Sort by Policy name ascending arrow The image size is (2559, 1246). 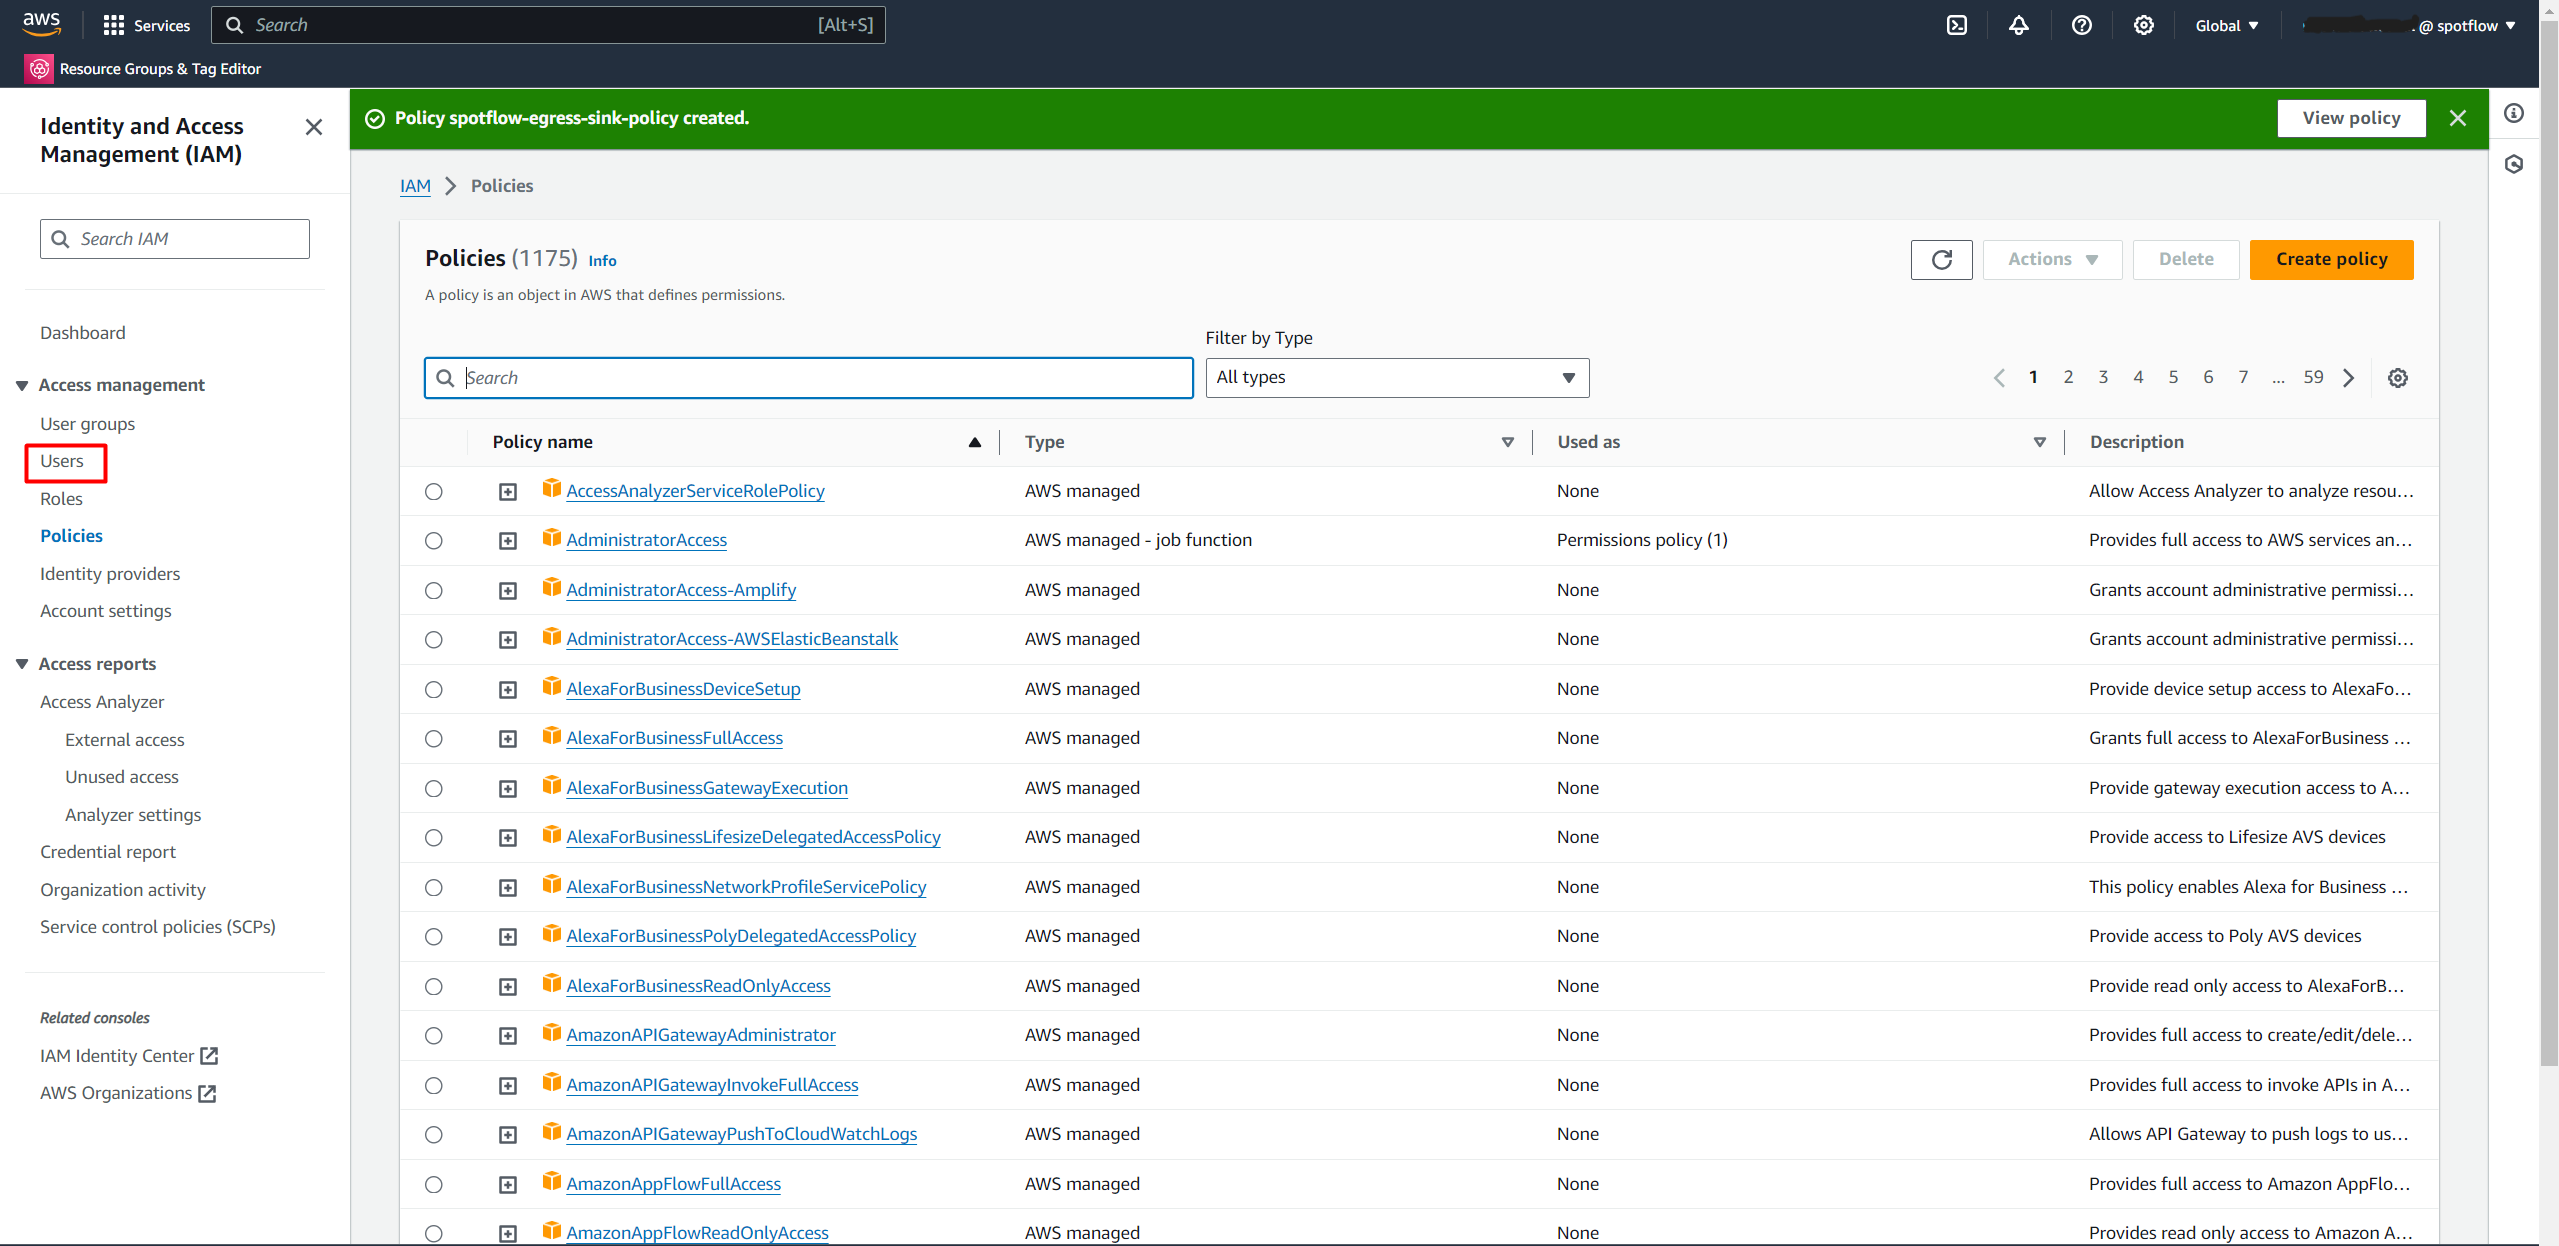[974, 442]
